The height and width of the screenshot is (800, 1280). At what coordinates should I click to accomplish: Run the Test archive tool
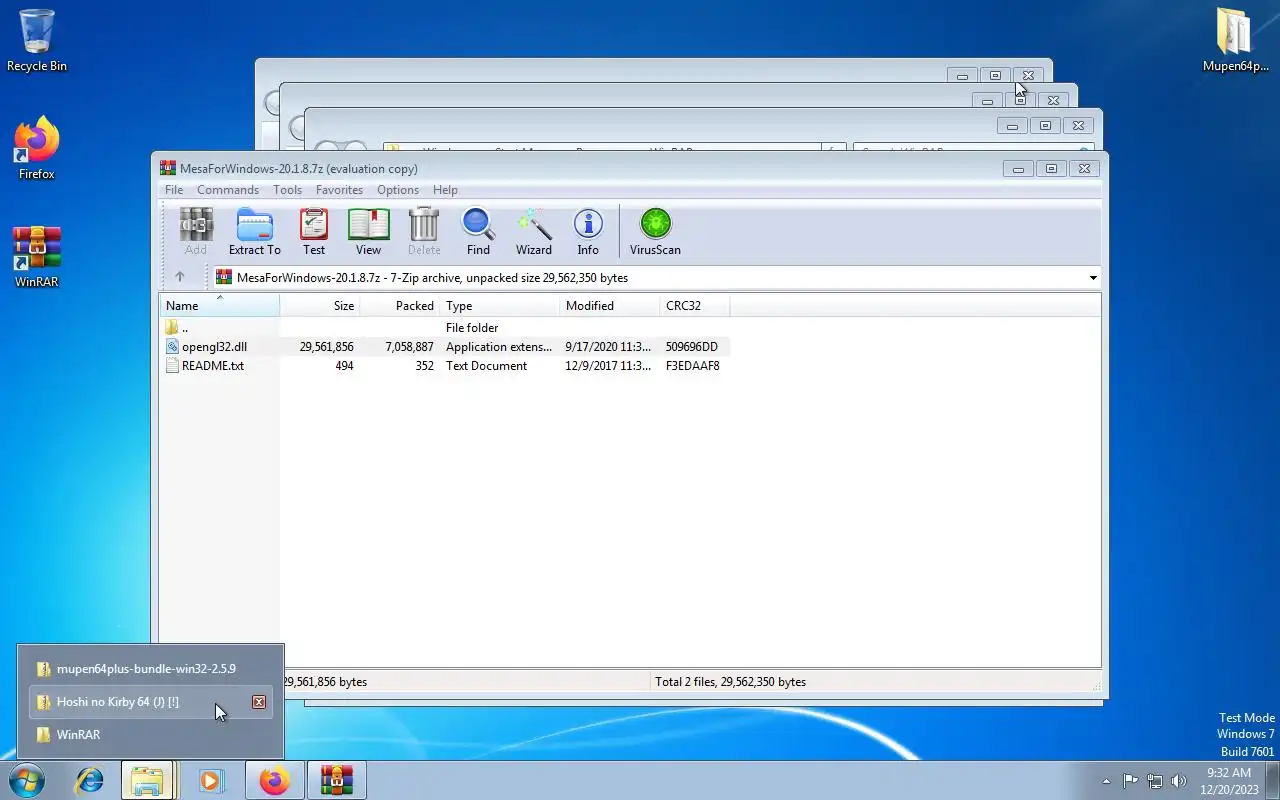tap(314, 232)
